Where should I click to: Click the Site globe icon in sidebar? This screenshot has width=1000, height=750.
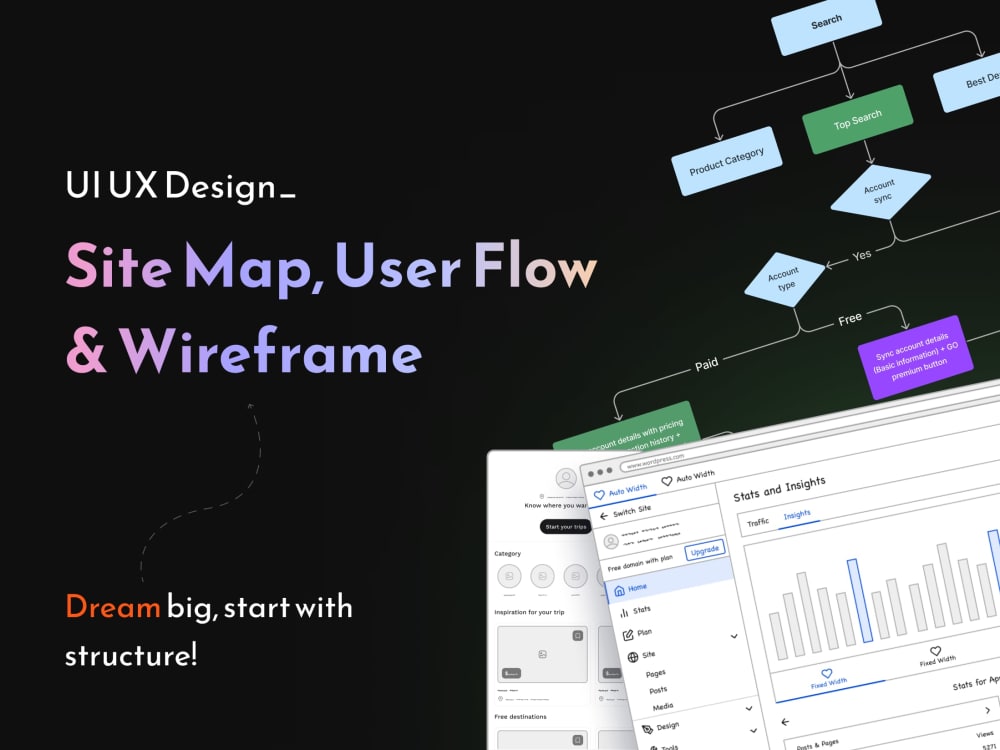tap(633, 657)
